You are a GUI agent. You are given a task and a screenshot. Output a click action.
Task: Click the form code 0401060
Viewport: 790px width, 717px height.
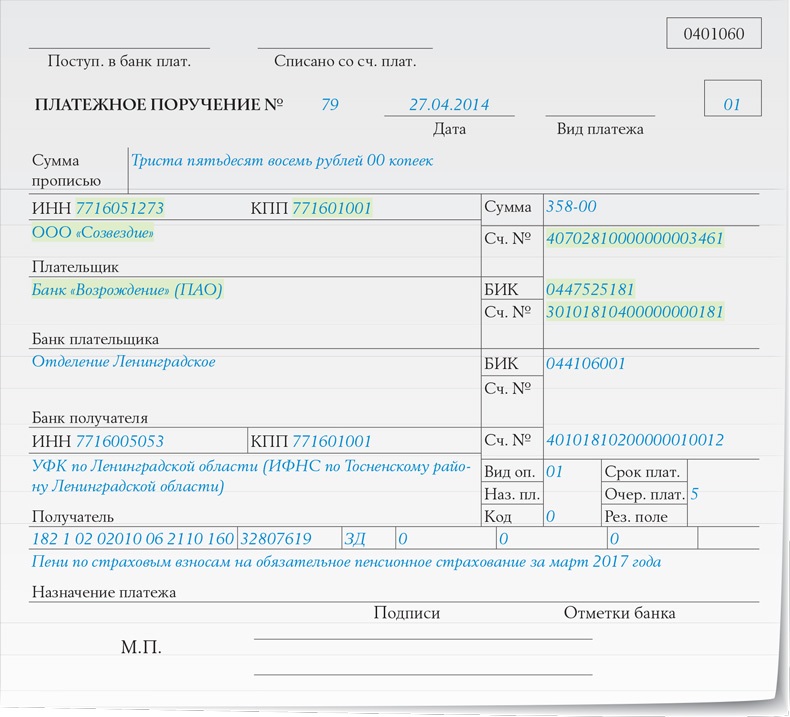click(x=713, y=34)
